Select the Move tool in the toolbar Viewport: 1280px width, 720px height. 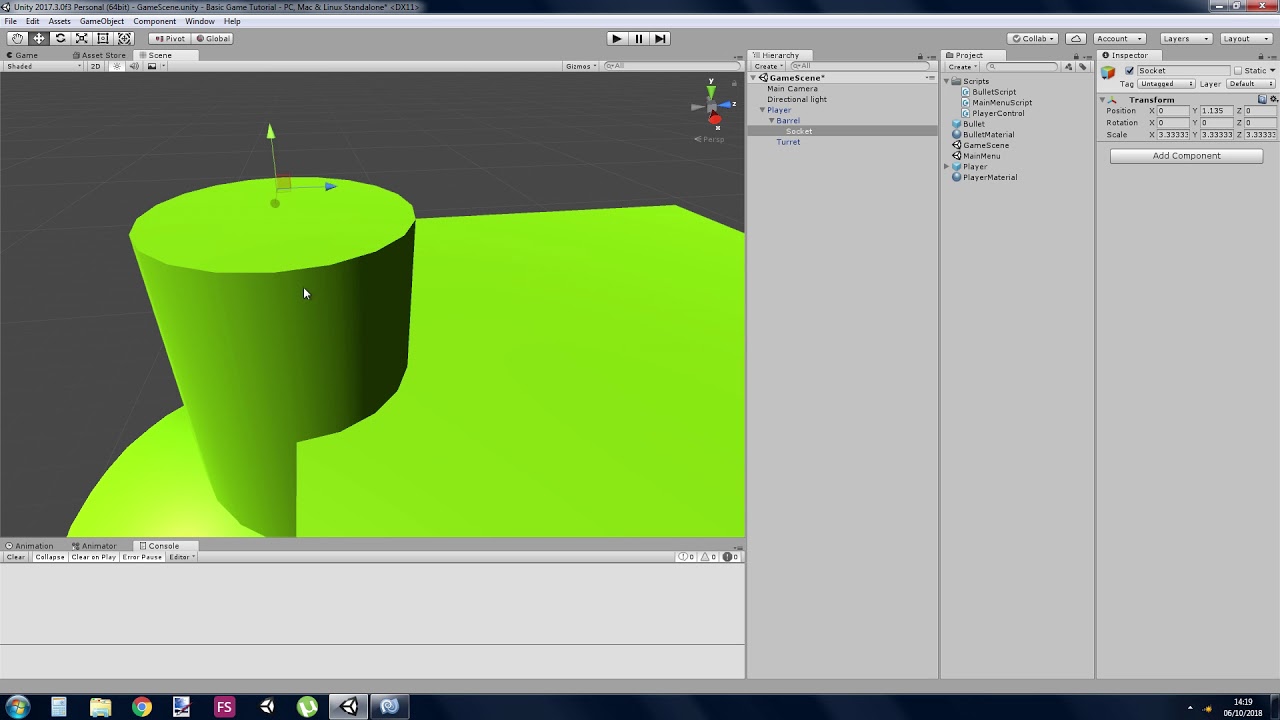[39, 38]
